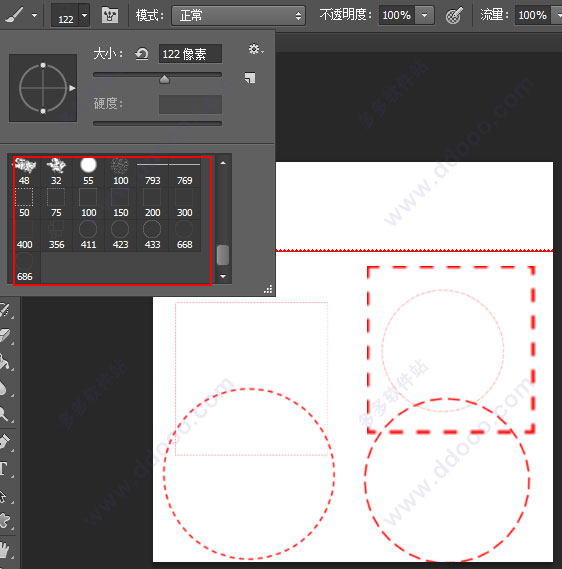Enable pressure for opacity icon

[x=454, y=16]
